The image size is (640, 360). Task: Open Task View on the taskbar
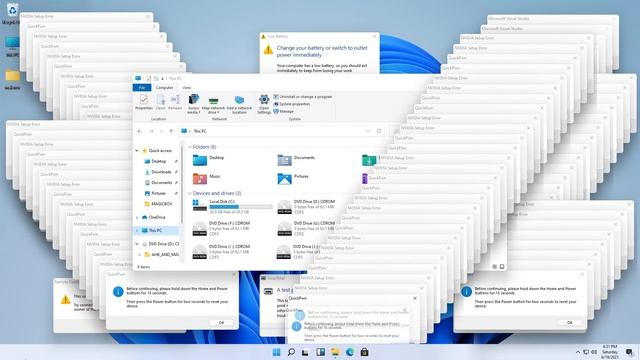pos(305,352)
